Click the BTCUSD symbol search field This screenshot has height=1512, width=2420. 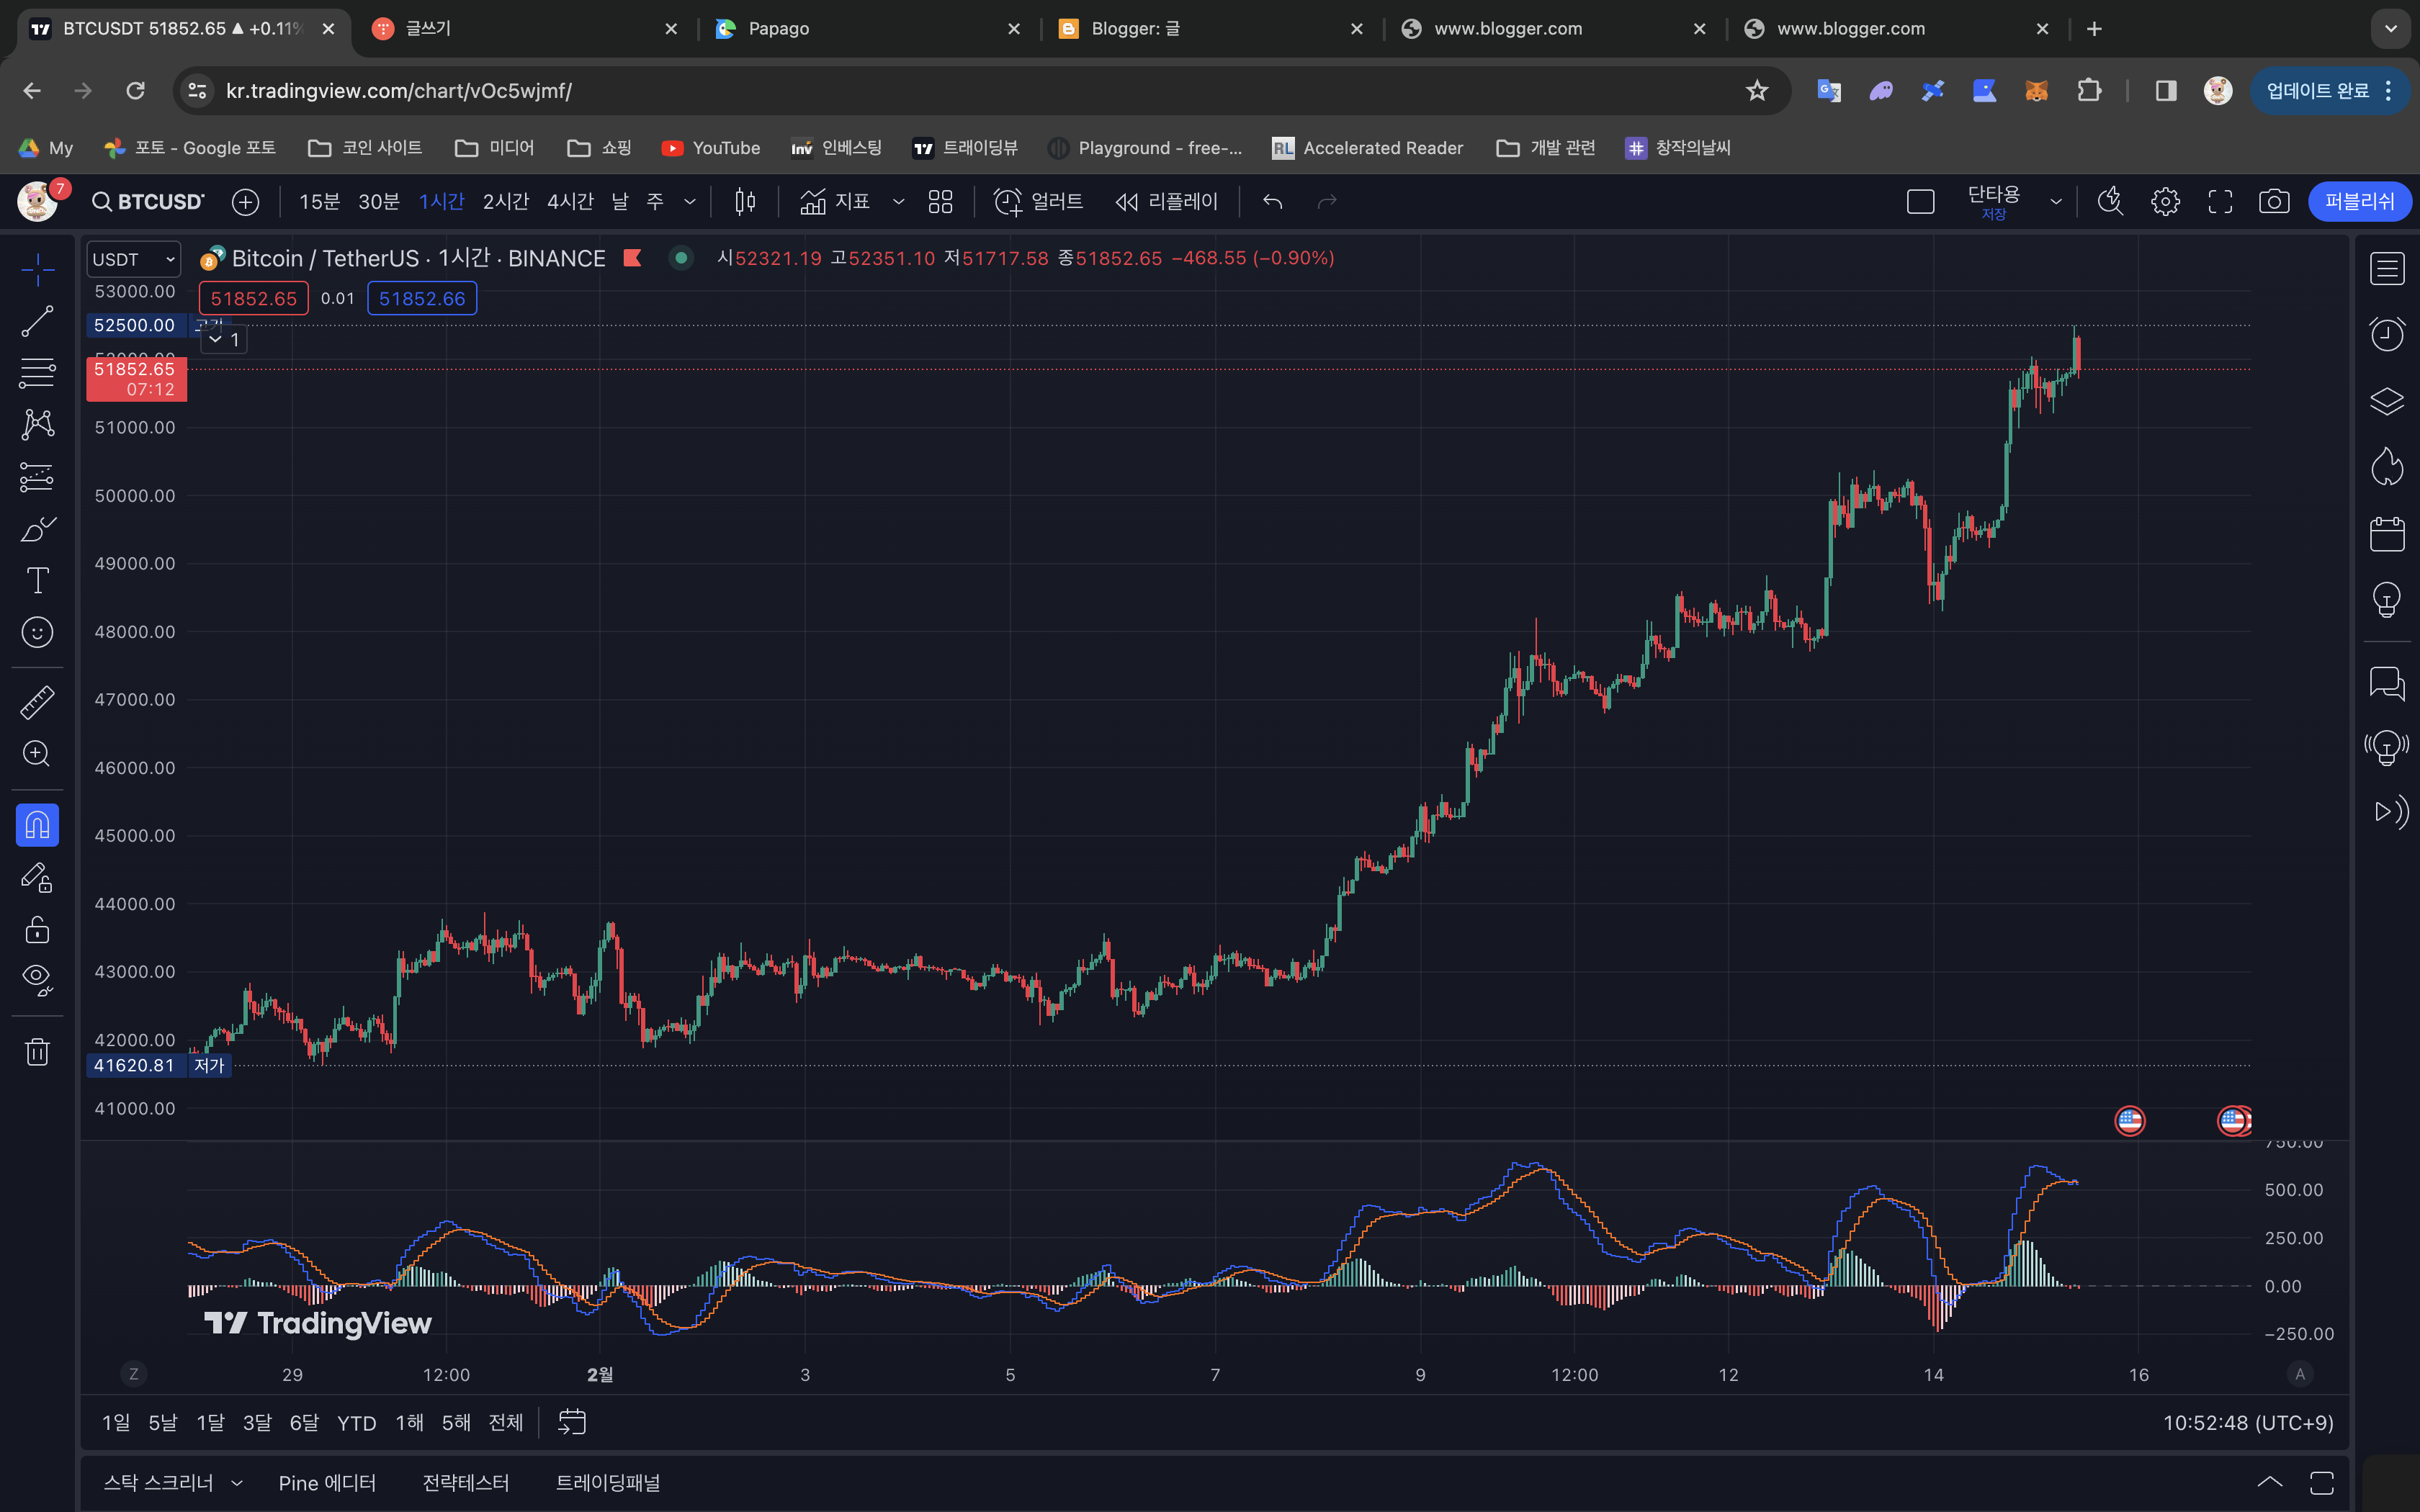(148, 202)
